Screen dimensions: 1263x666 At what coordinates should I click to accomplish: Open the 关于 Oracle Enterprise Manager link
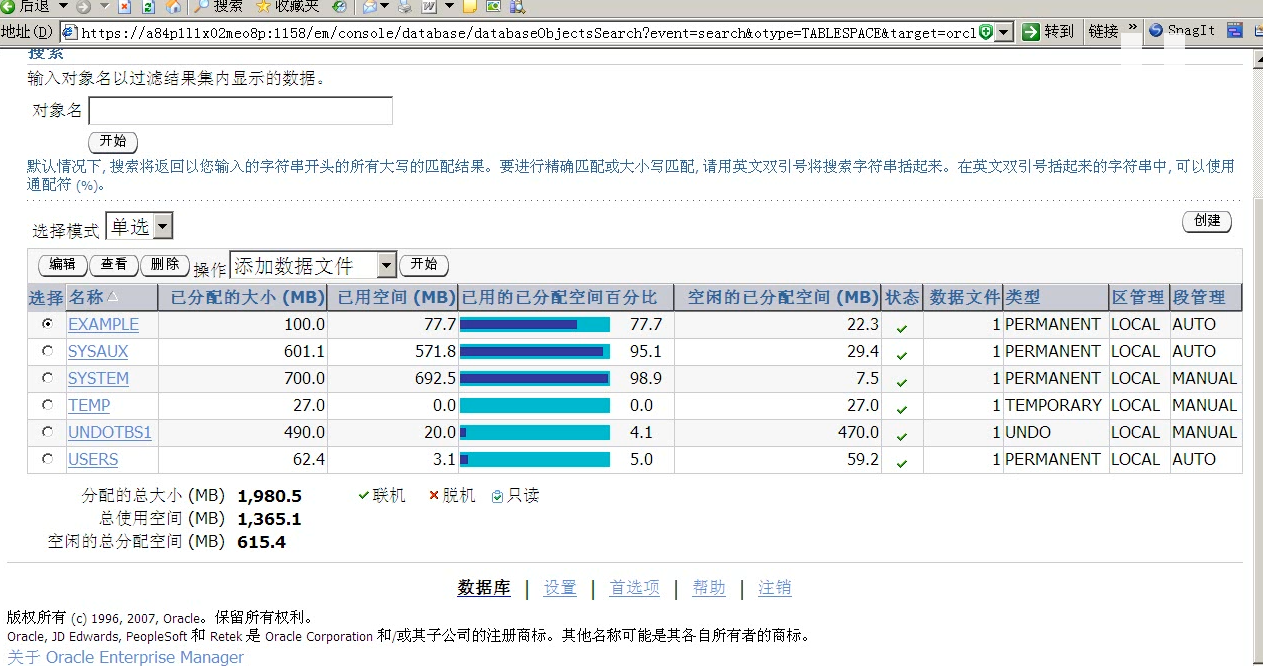coord(126,657)
